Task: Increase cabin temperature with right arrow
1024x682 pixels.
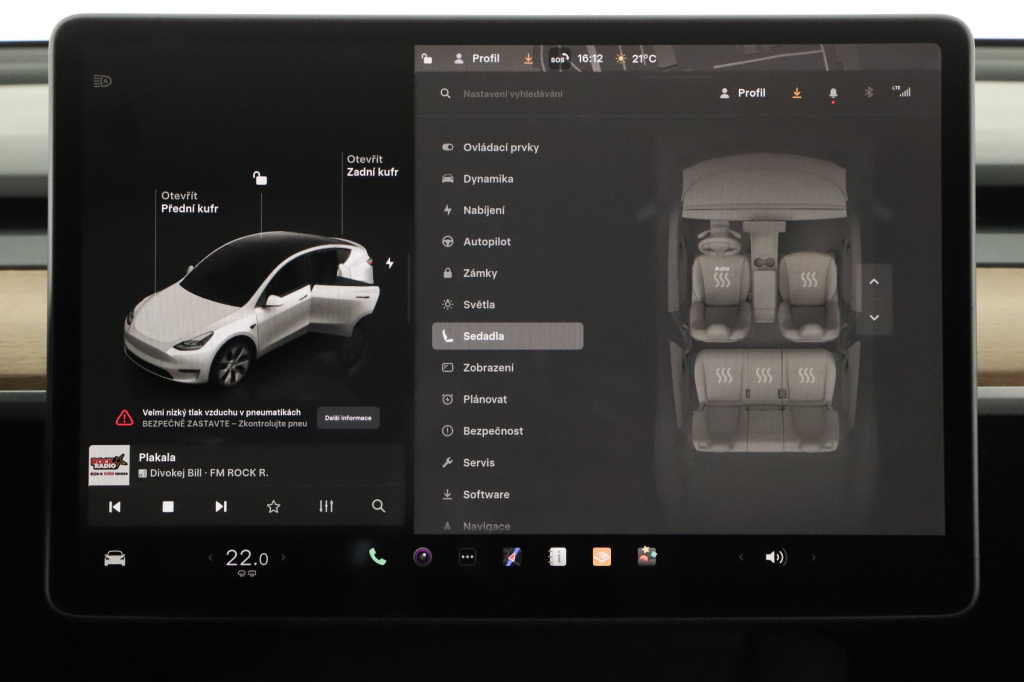Action: [x=283, y=558]
